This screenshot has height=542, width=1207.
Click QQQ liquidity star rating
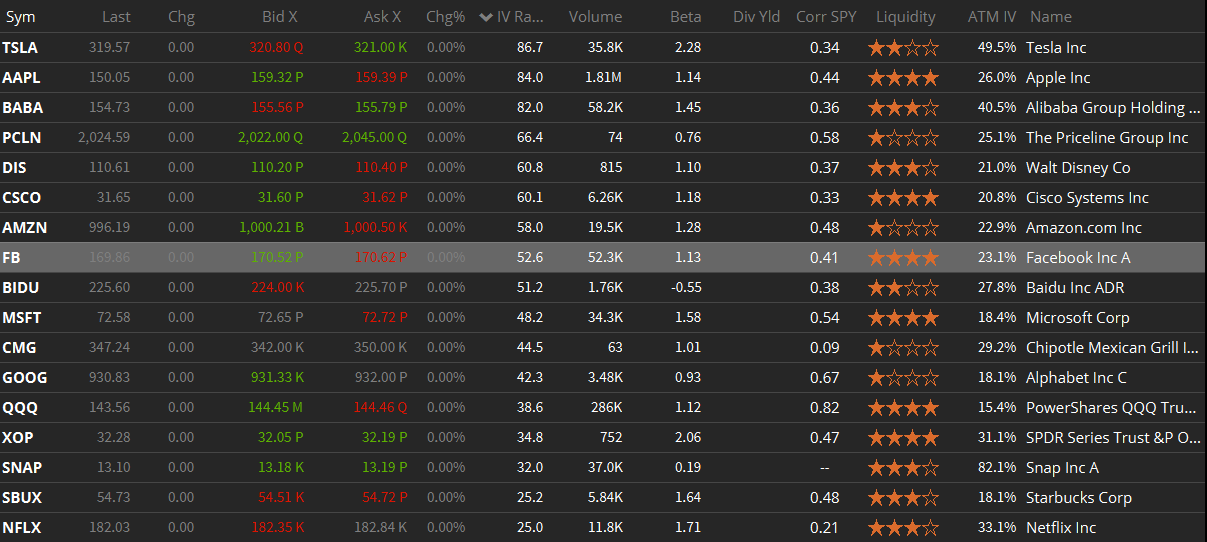(x=904, y=407)
